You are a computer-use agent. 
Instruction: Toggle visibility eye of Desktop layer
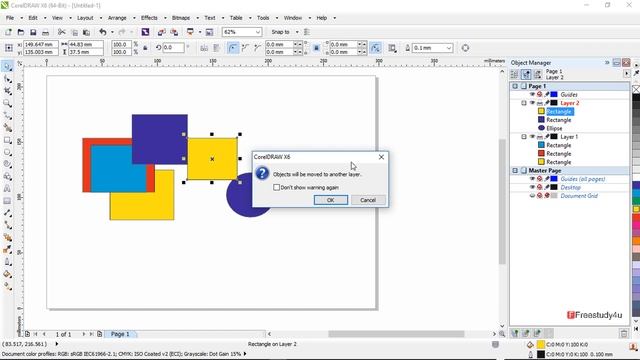532,187
